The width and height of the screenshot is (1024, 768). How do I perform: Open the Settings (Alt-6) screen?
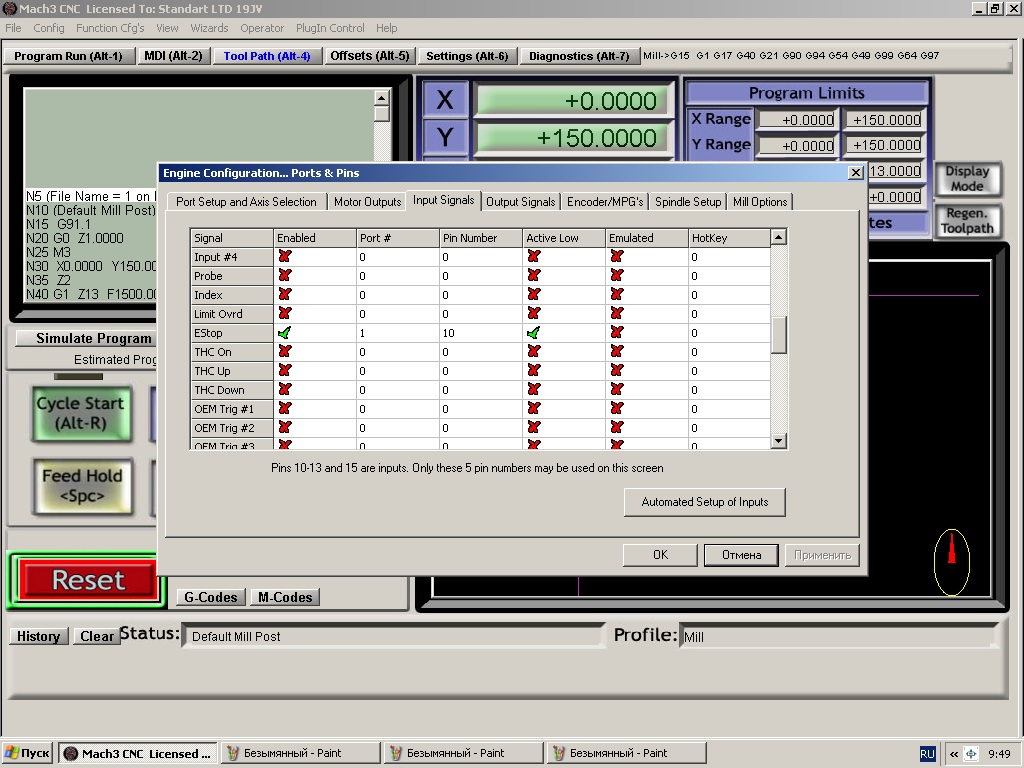coord(467,56)
